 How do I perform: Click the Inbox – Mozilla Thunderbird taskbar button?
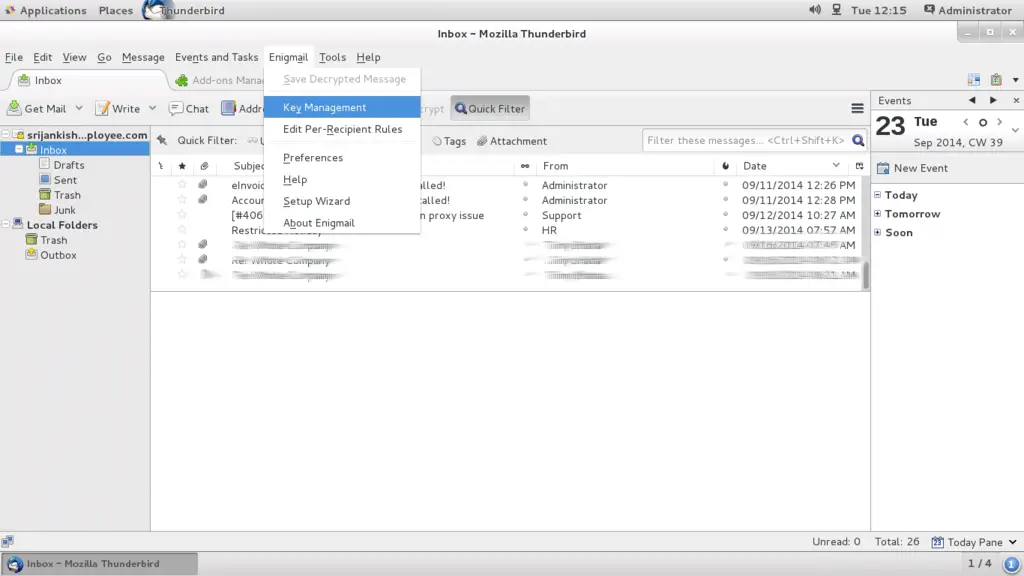click(100, 564)
